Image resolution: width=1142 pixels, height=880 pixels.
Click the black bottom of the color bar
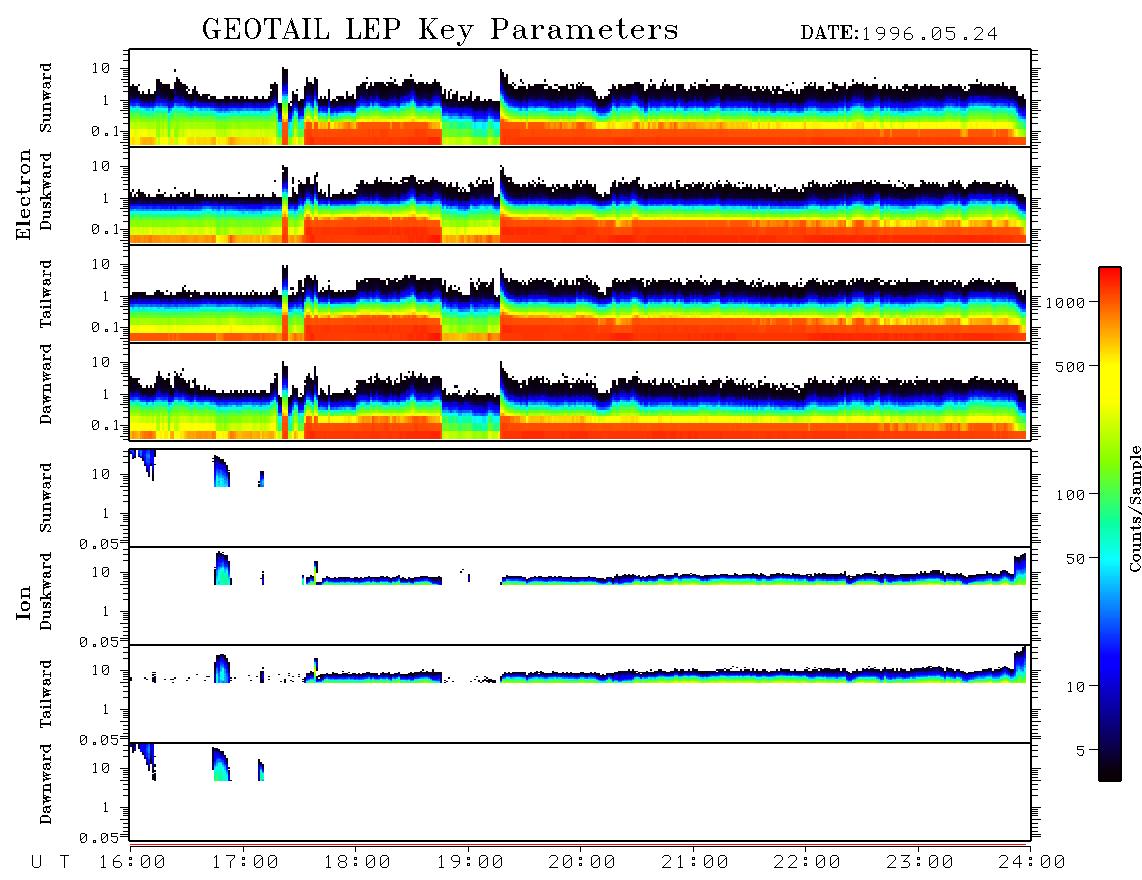click(x=1110, y=771)
